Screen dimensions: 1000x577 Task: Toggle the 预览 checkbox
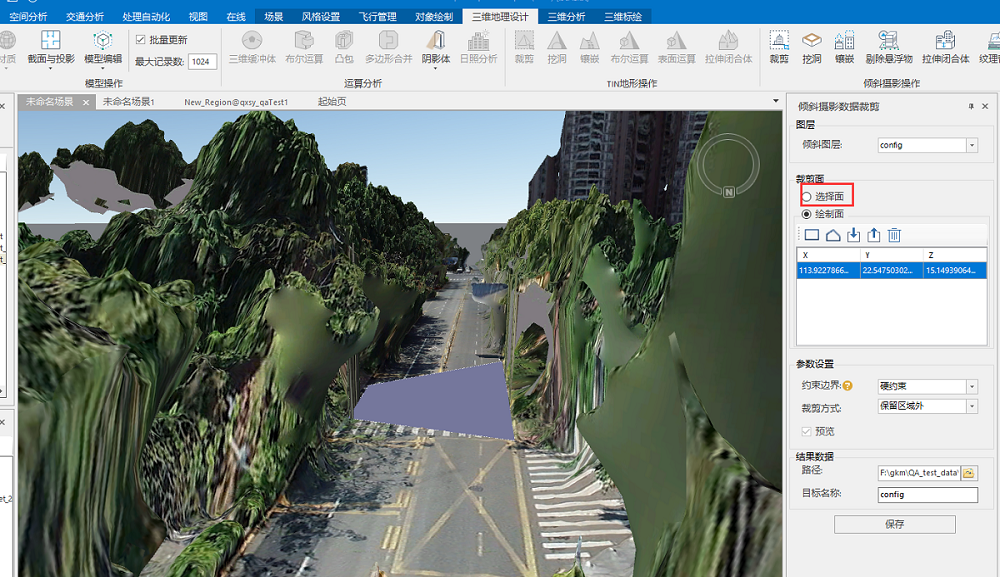[806, 432]
